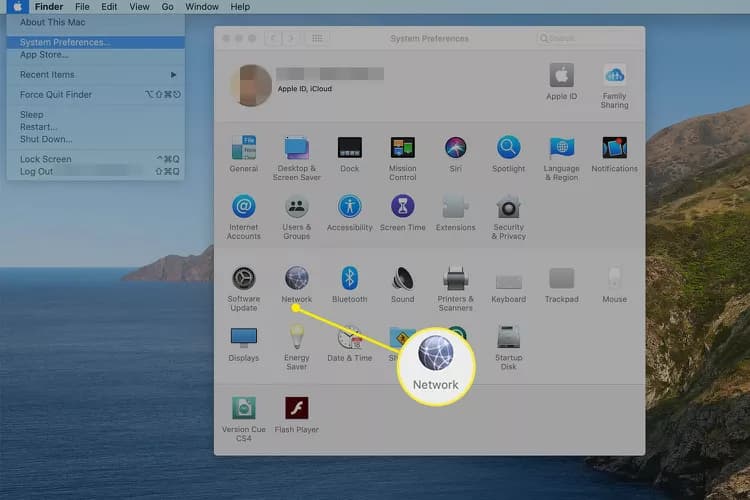This screenshot has width=750, height=500.
Task: Show all preferences grid button
Action: point(317,38)
